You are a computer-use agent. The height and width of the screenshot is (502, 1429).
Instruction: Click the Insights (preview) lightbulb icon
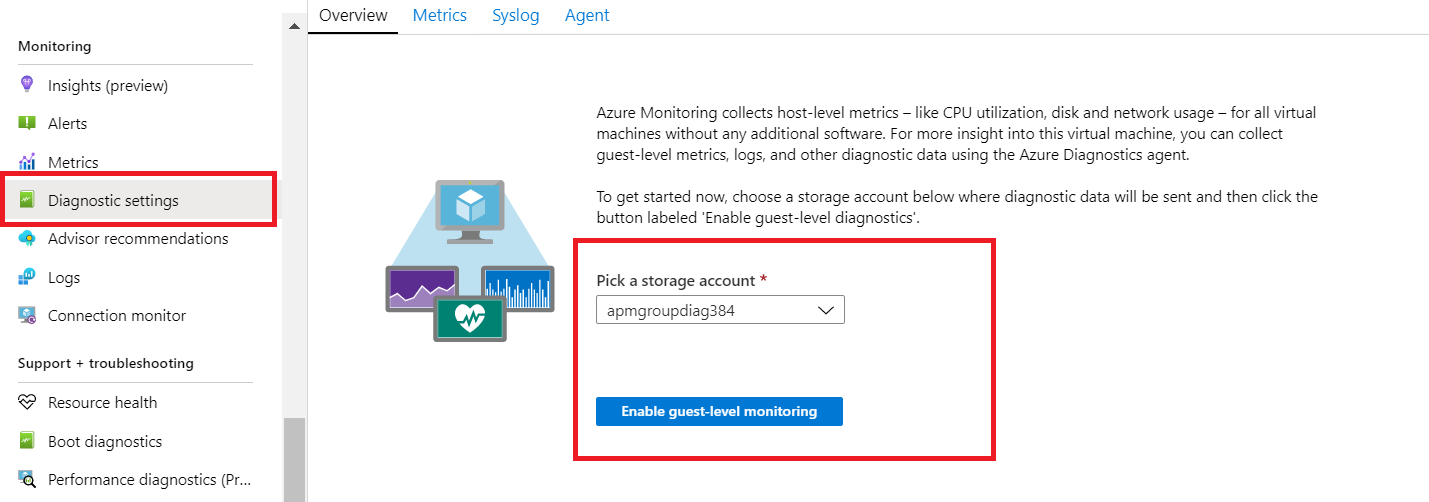point(27,85)
